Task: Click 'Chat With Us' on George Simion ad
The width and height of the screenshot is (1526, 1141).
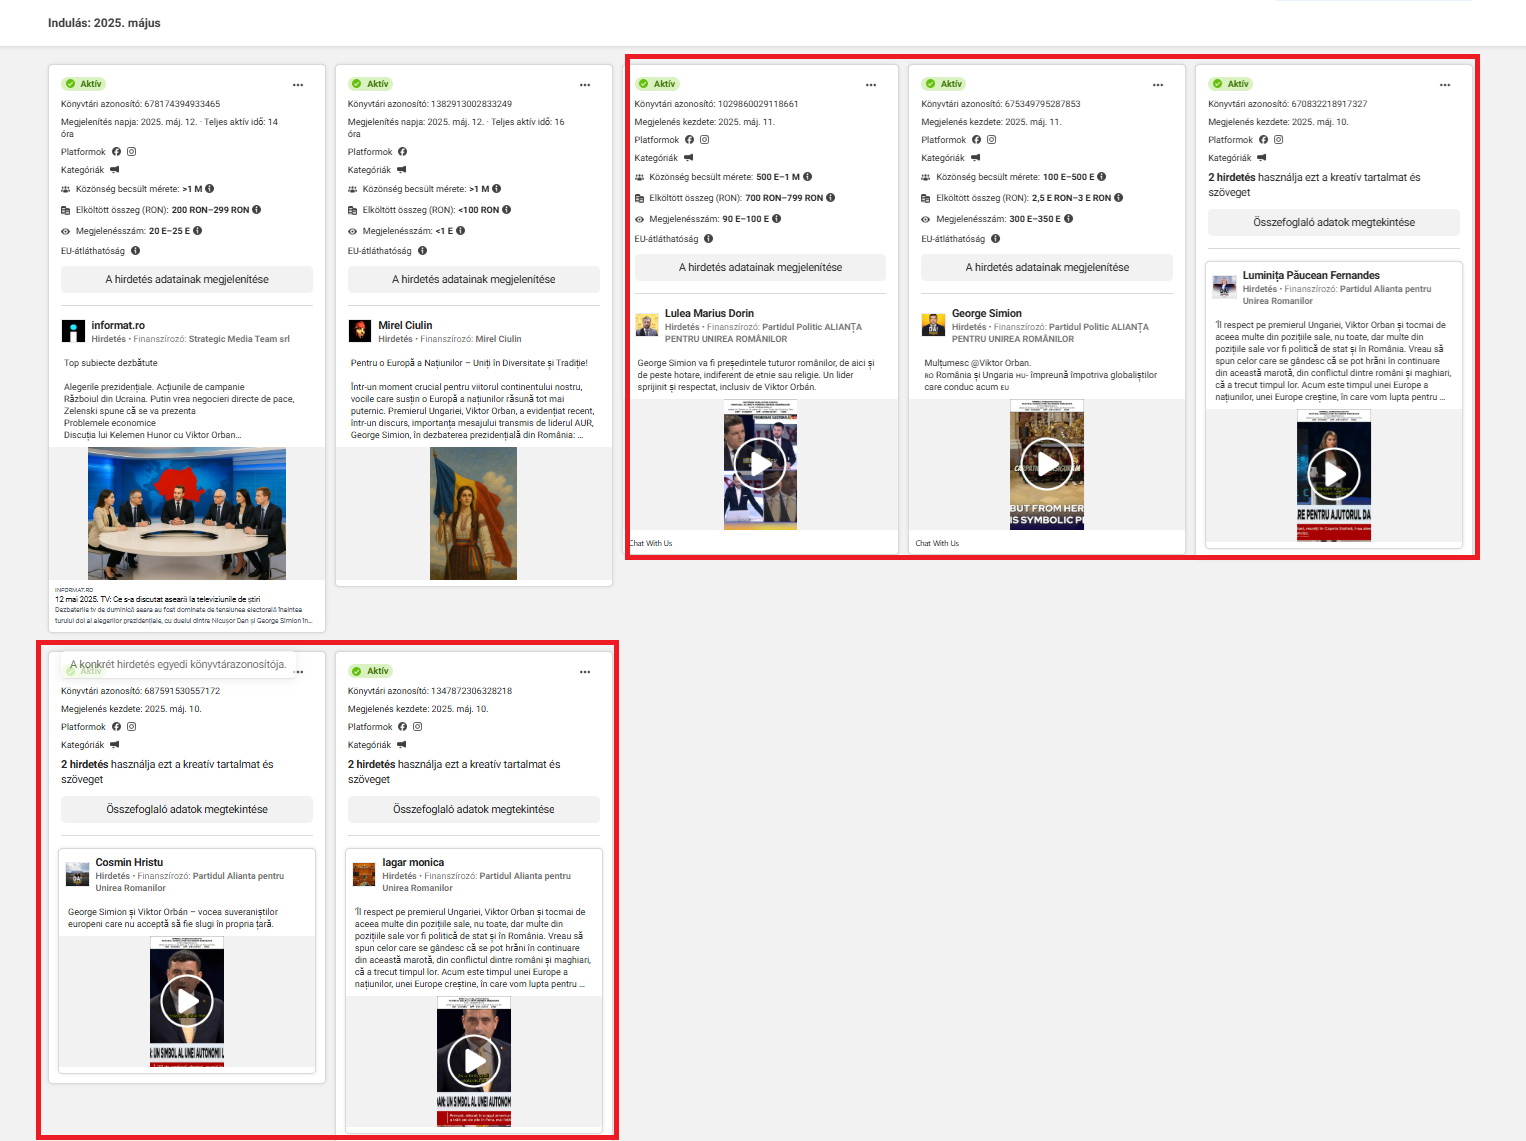Action: [x=937, y=544]
